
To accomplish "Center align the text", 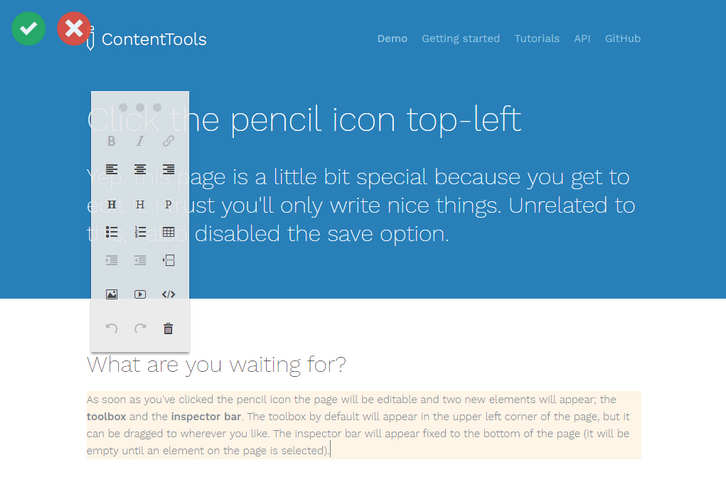I will (x=140, y=169).
